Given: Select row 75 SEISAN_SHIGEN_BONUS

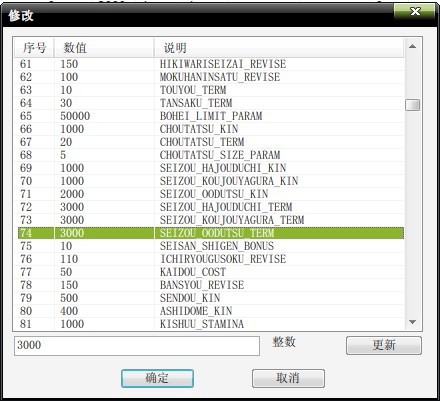Looking at the screenshot, I should point(211,246).
